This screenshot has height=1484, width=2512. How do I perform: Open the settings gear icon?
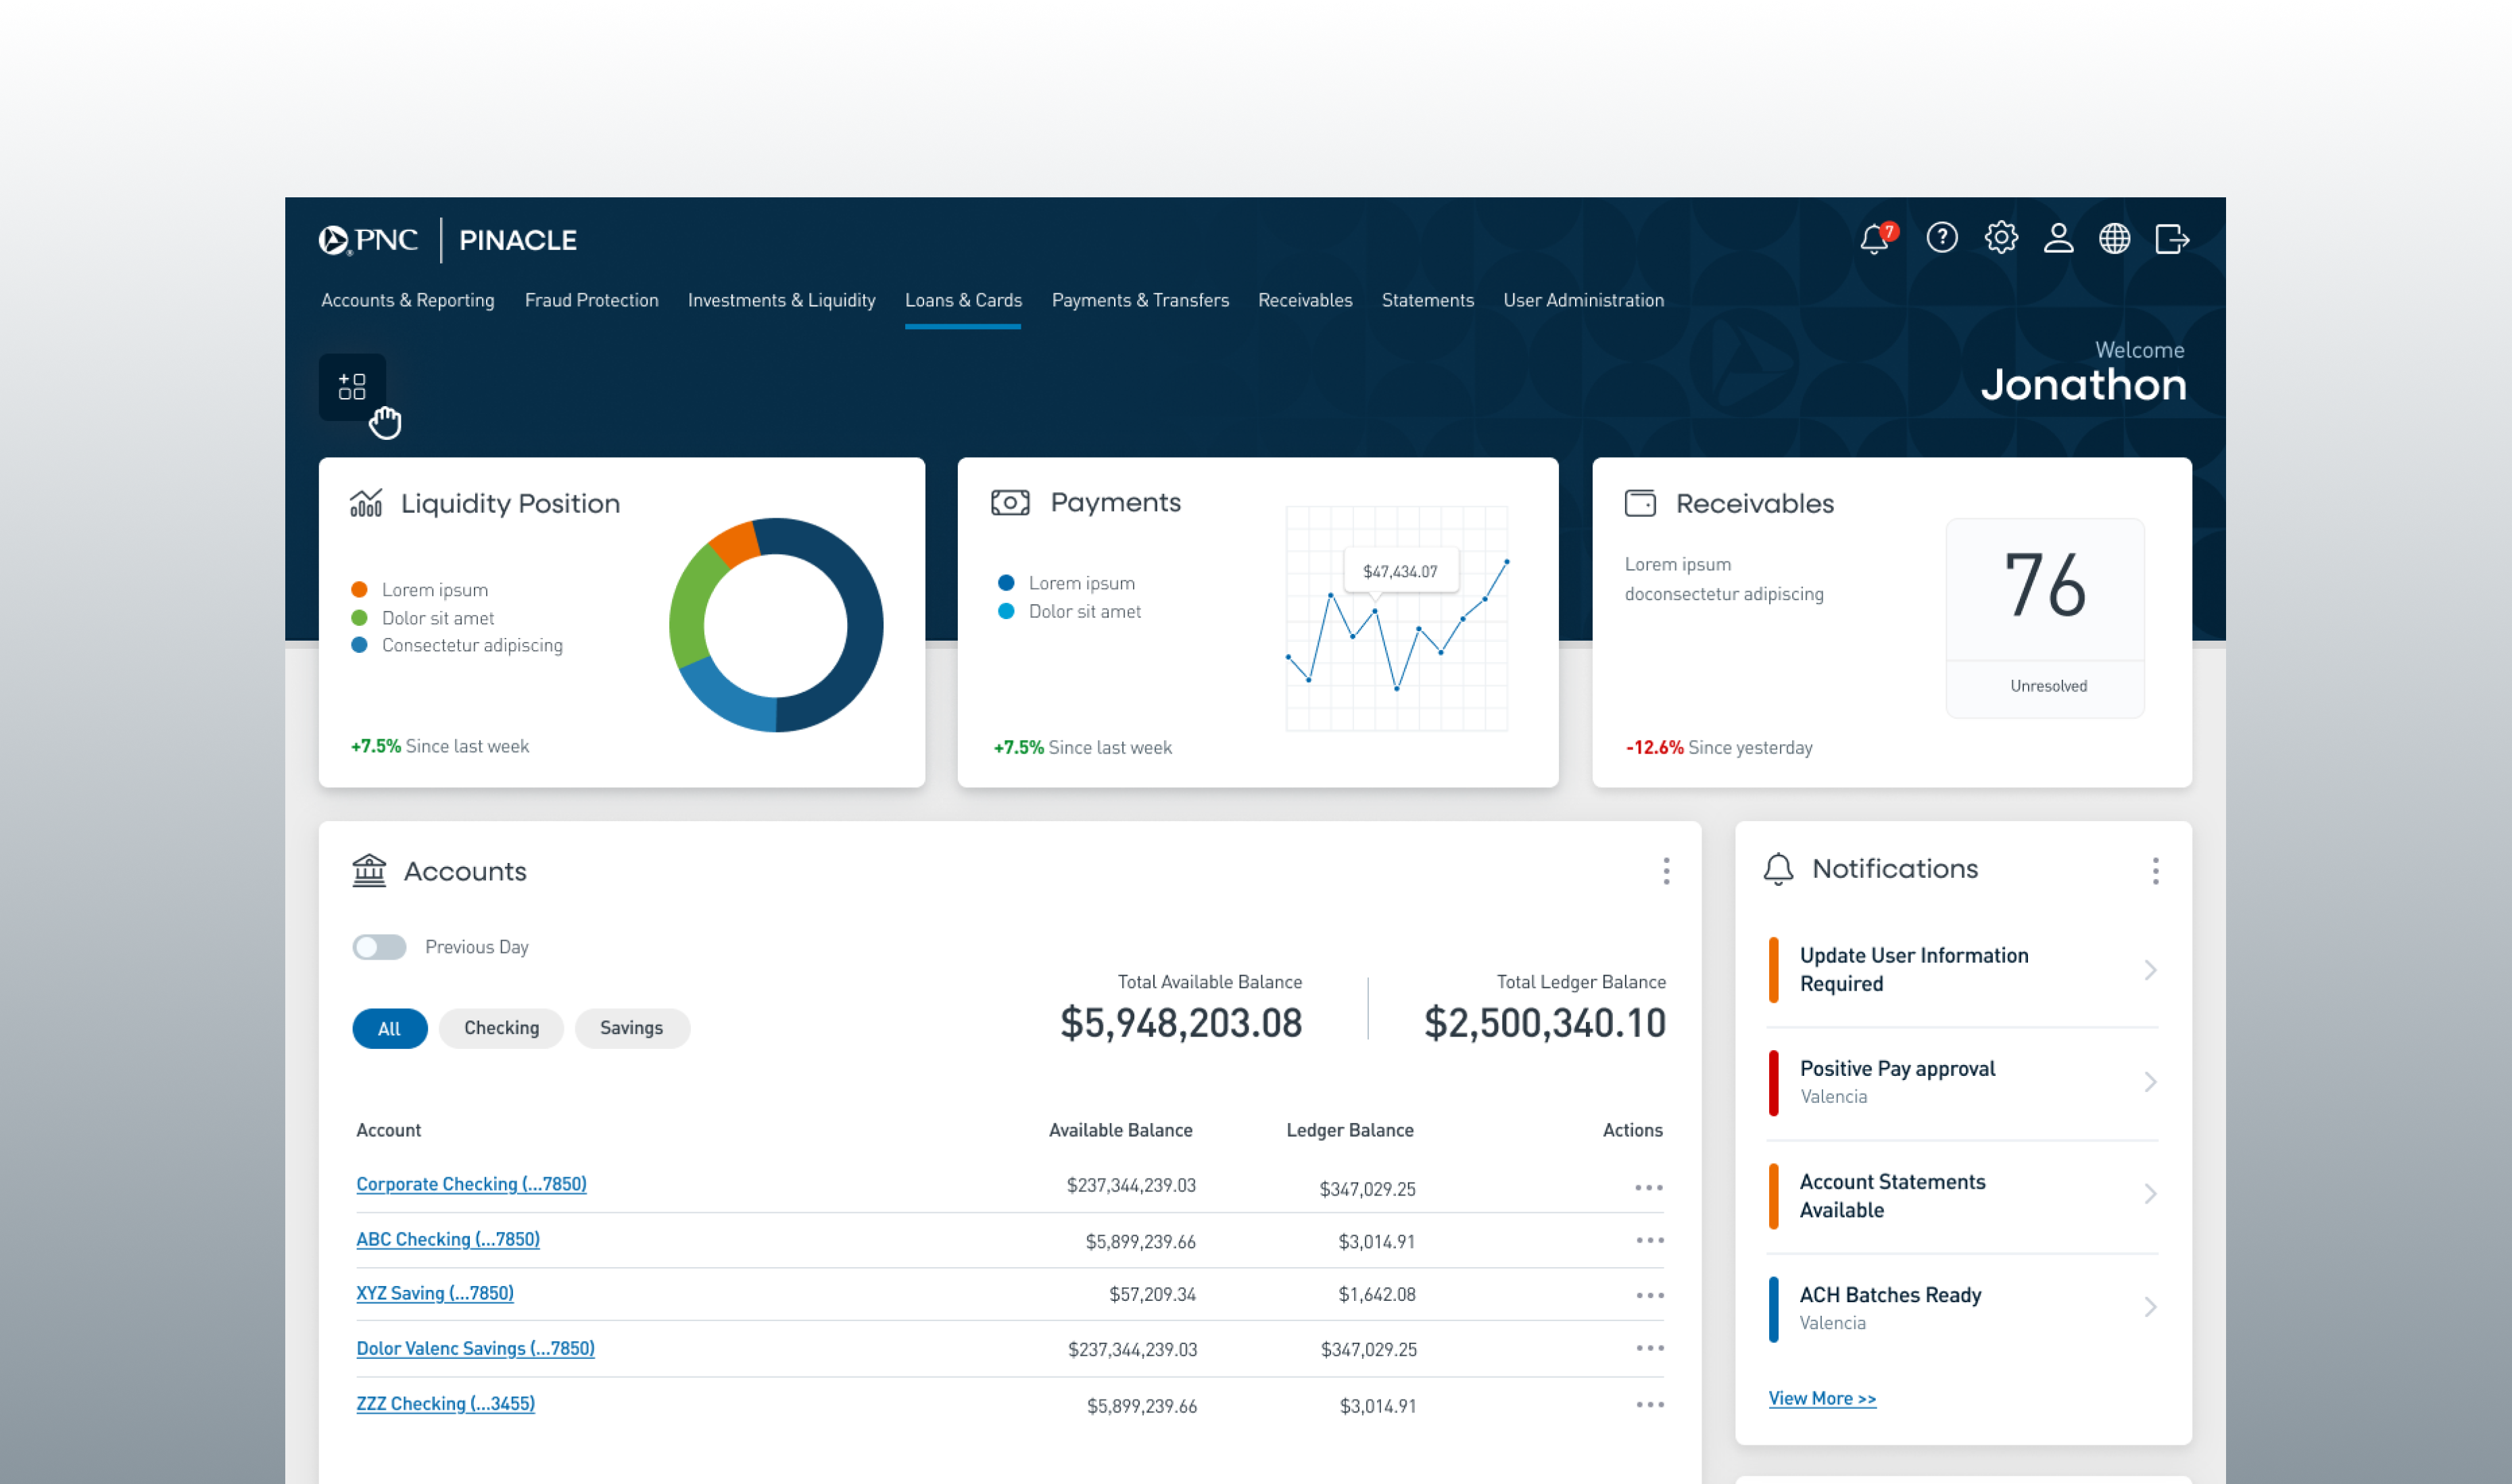click(2000, 238)
